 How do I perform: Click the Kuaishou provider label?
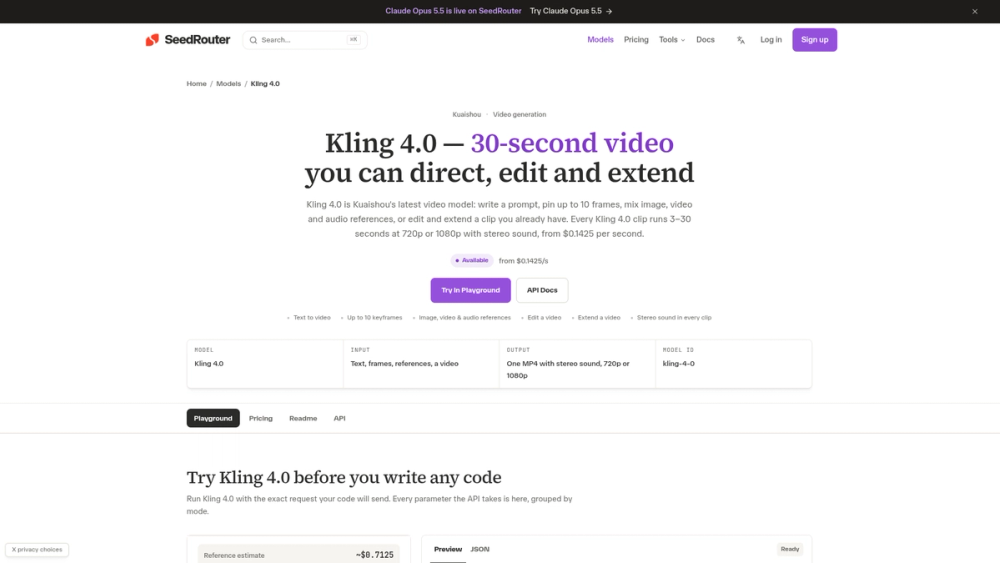467,115
